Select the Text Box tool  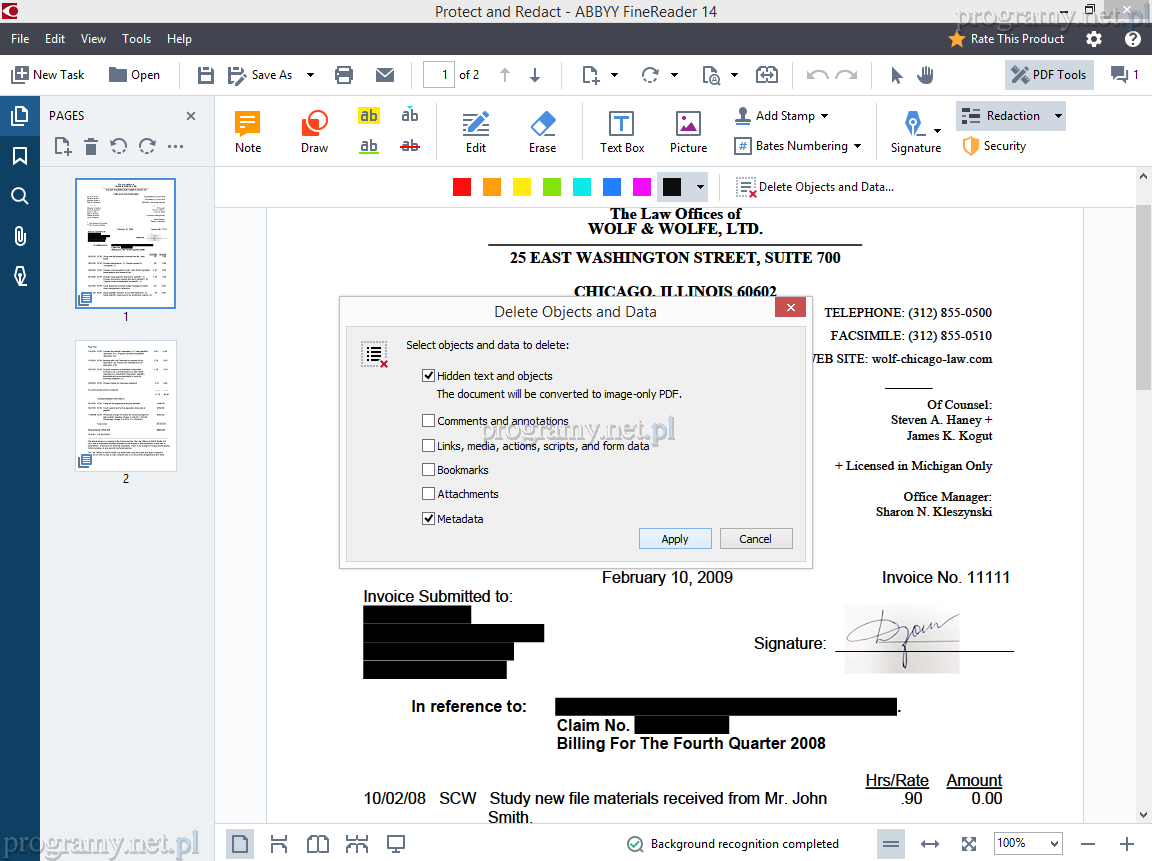[x=621, y=131]
